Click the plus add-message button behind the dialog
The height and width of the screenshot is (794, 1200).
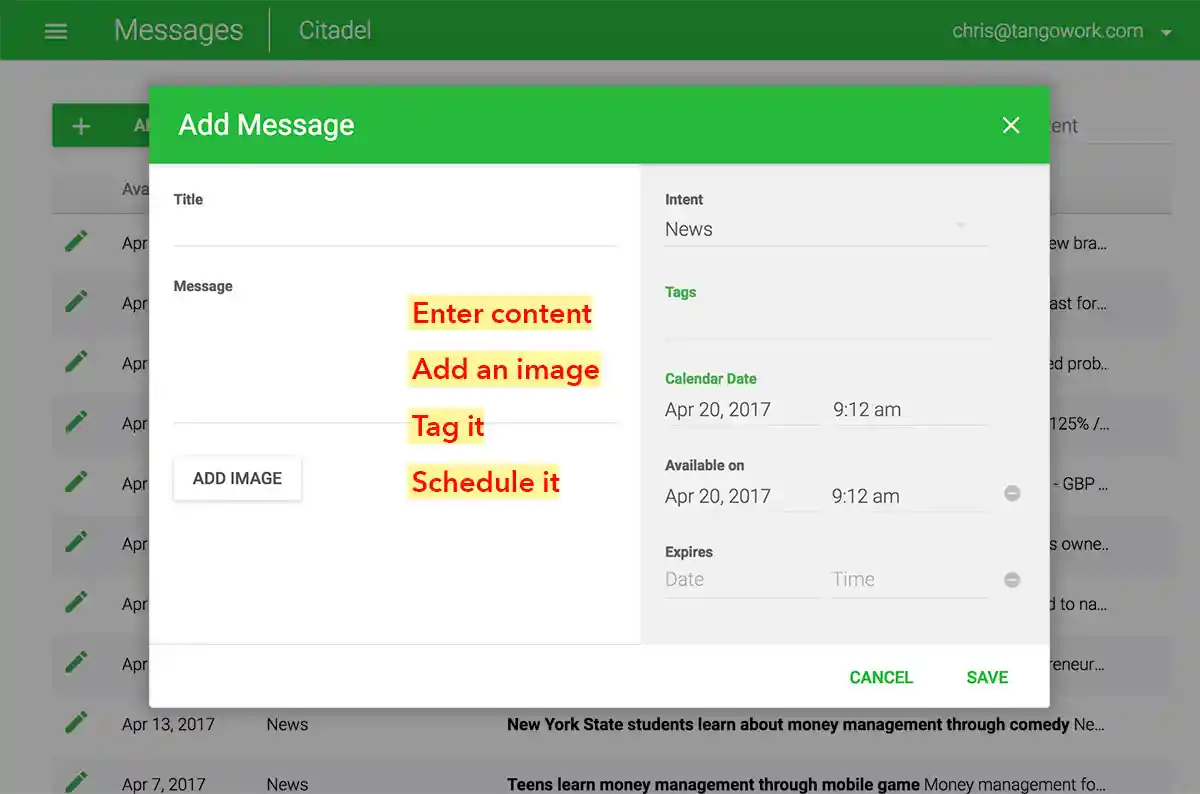100,126
